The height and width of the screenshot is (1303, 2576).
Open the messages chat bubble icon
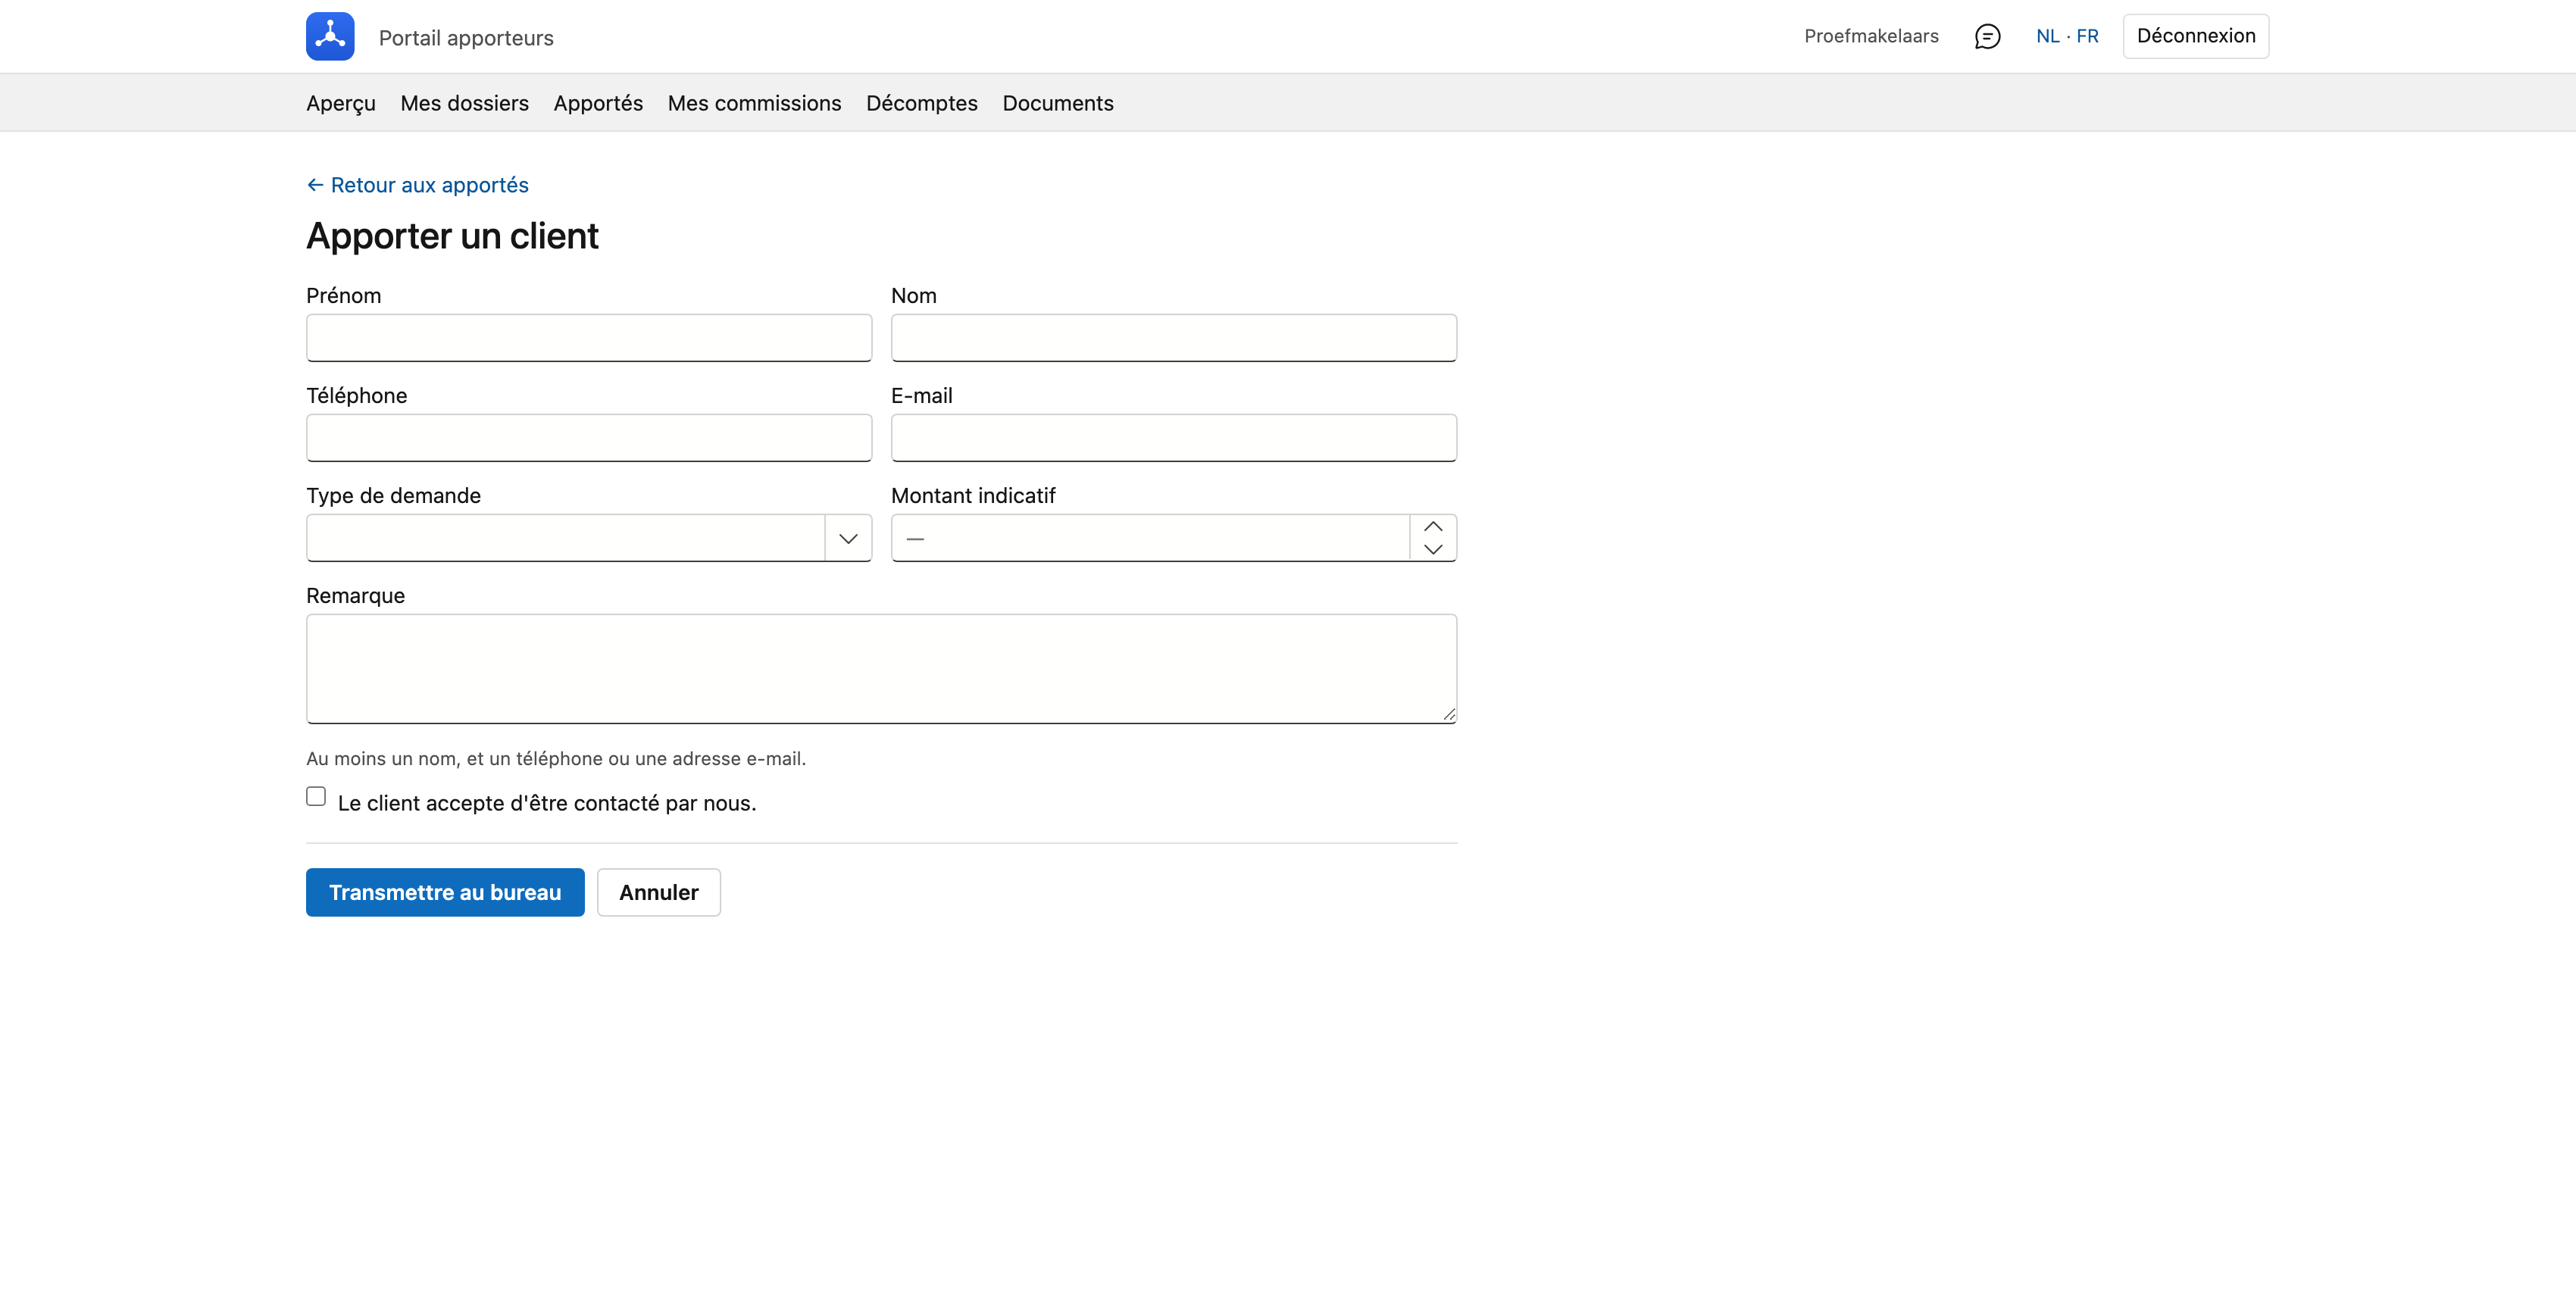[x=1987, y=36]
